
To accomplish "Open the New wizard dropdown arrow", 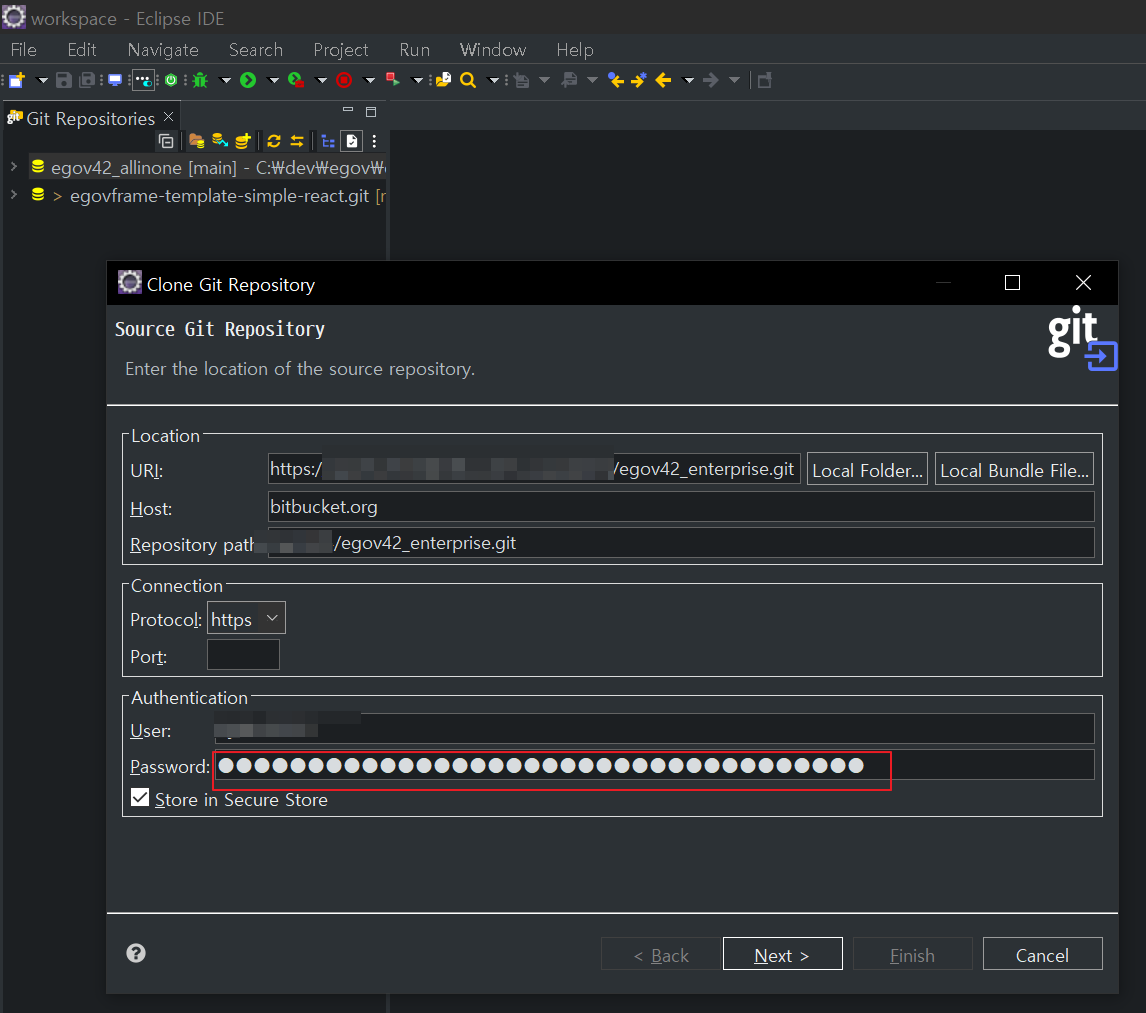I will [42, 80].
